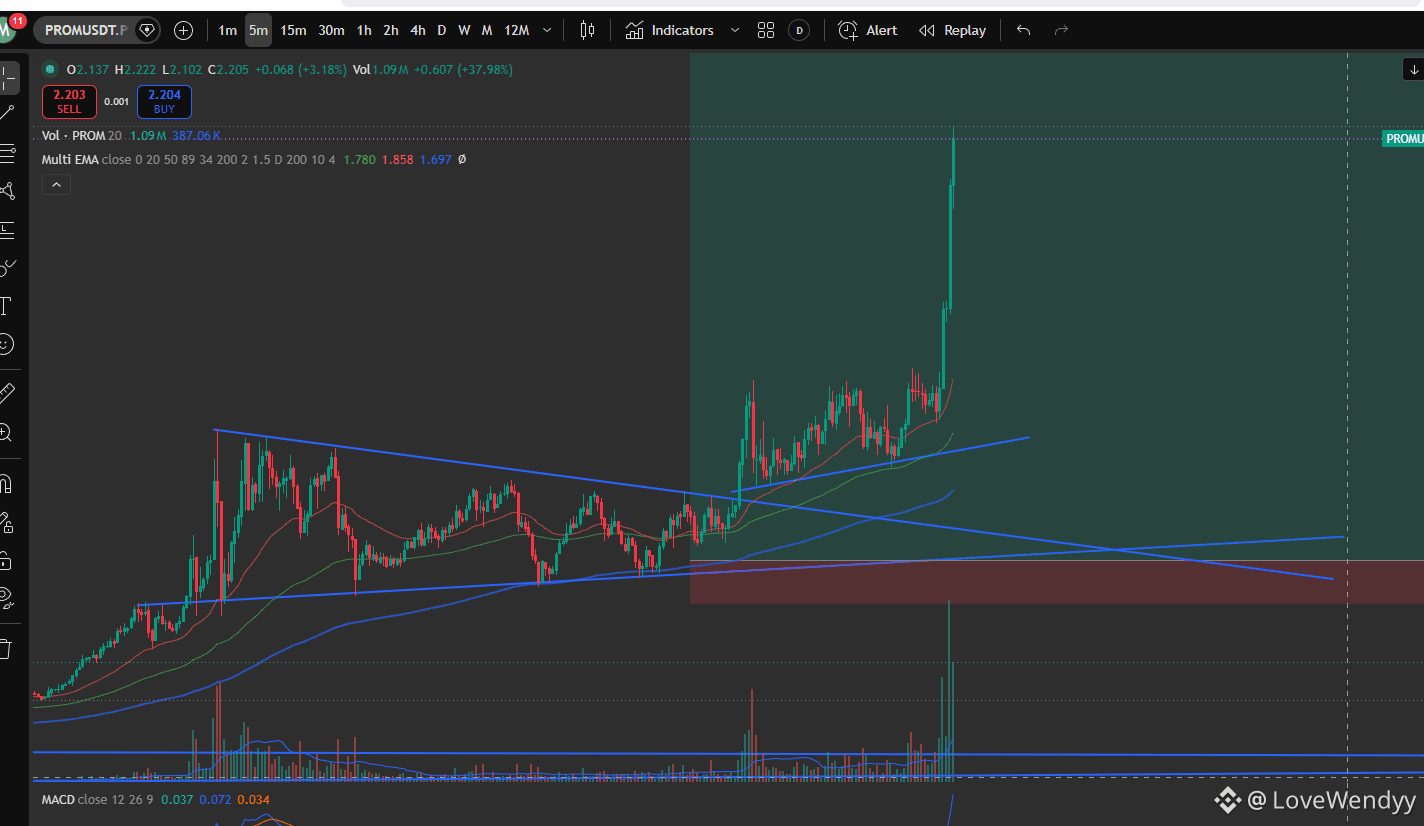Screen dimensions: 1424x826
Task: Create an Alert
Action: (868, 30)
